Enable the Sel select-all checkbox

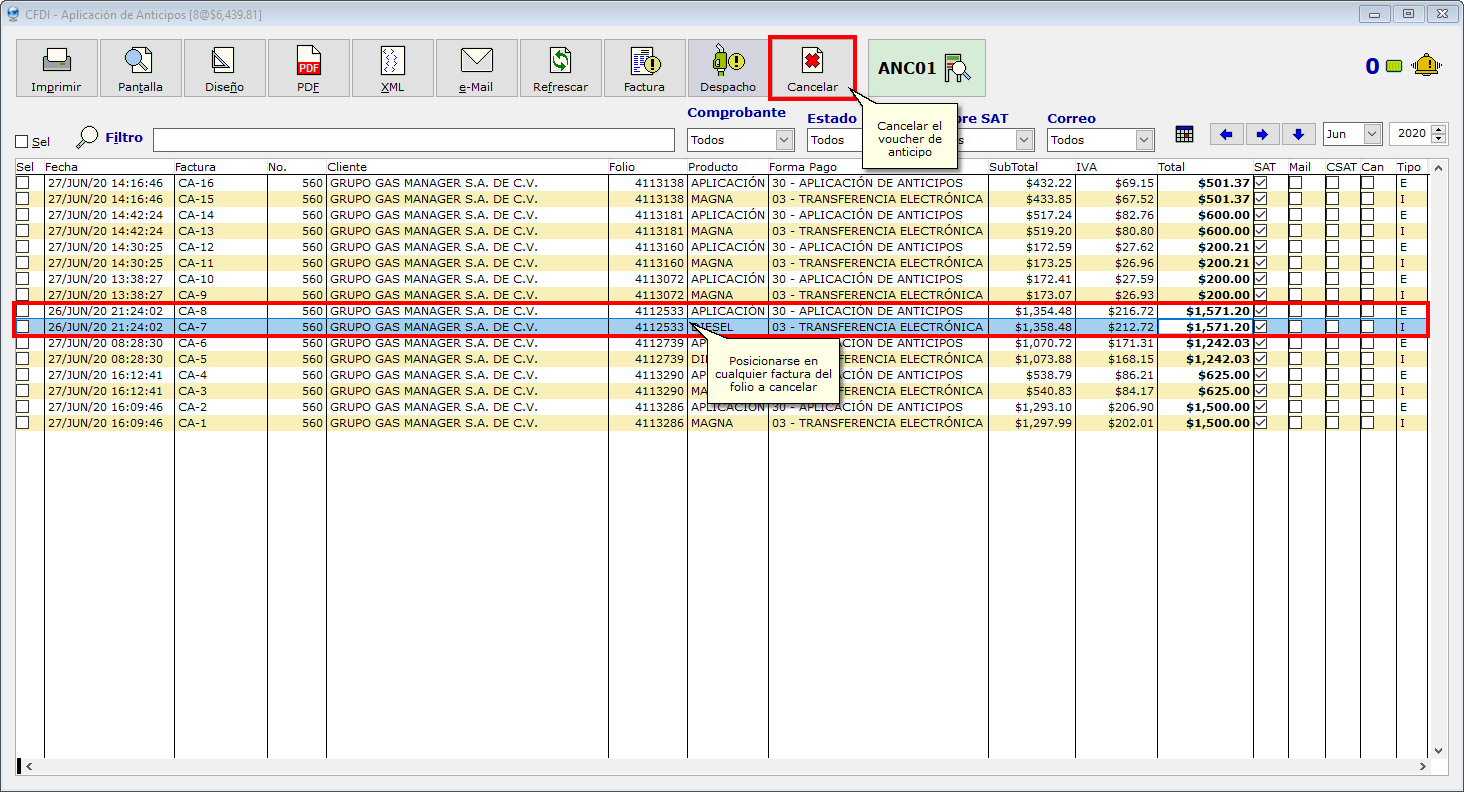(22, 142)
